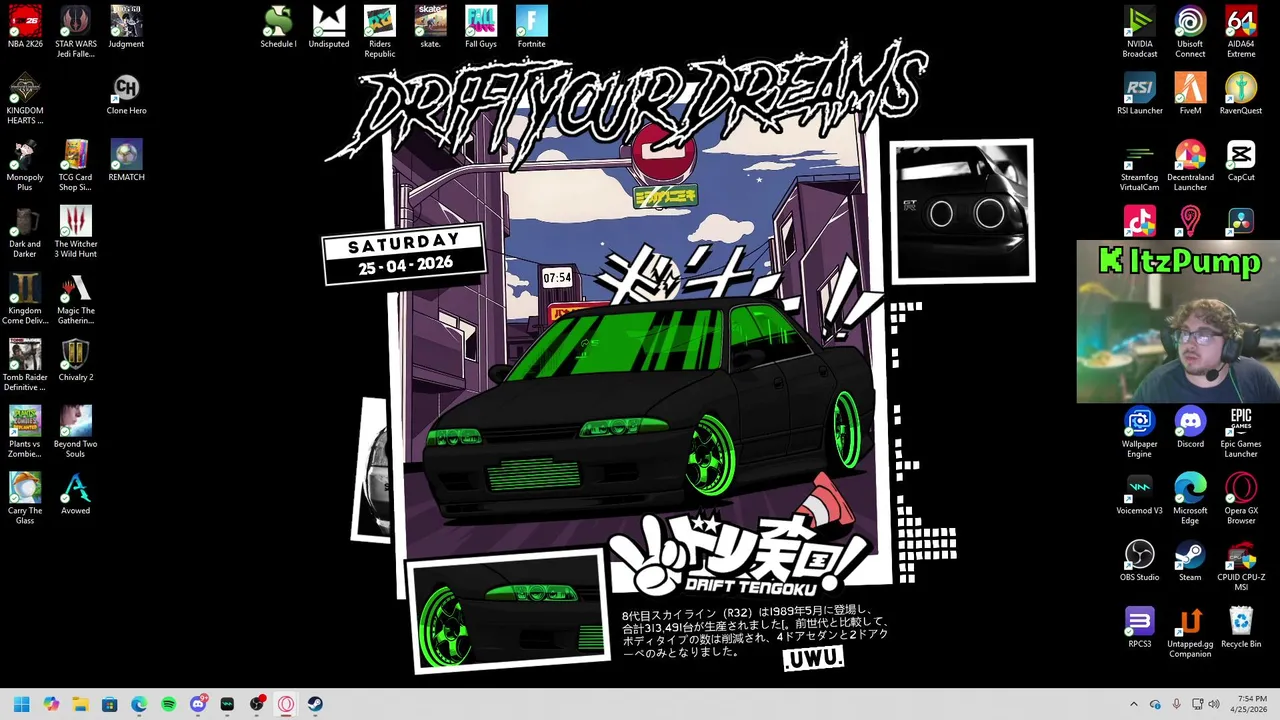Switch to Discord in the taskbar
Image resolution: width=1280 pixels, height=720 pixels.
click(x=198, y=704)
